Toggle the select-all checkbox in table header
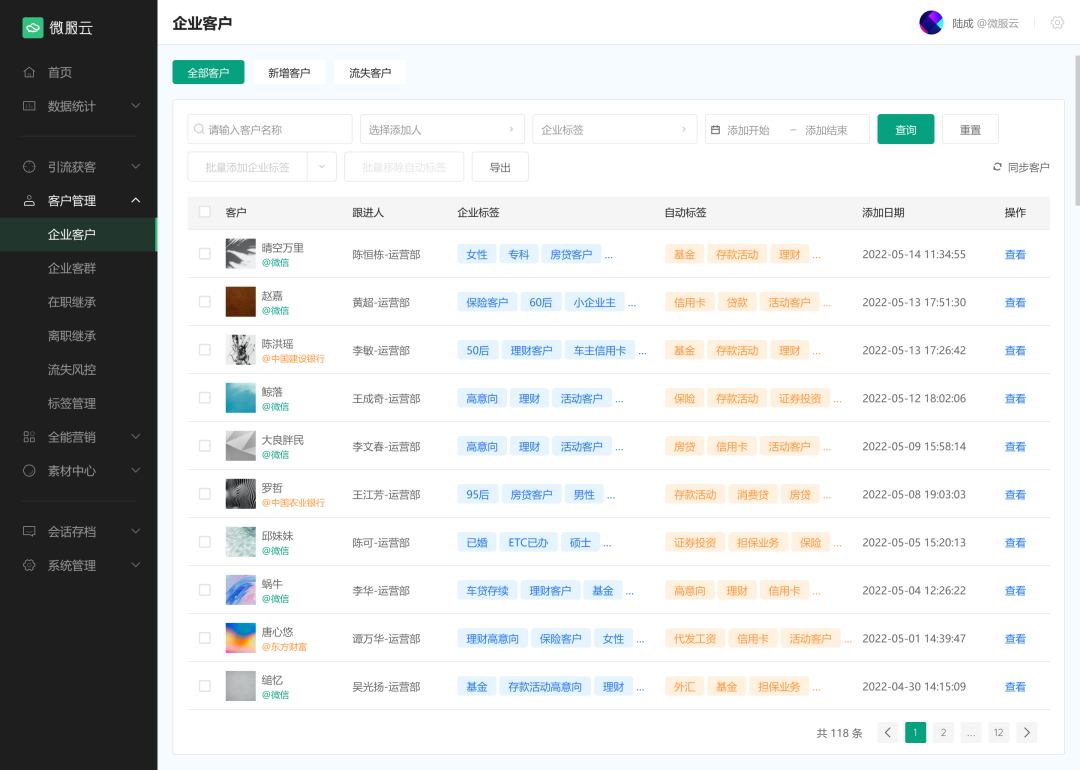Viewport: 1080px width, 770px height. [205, 212]
